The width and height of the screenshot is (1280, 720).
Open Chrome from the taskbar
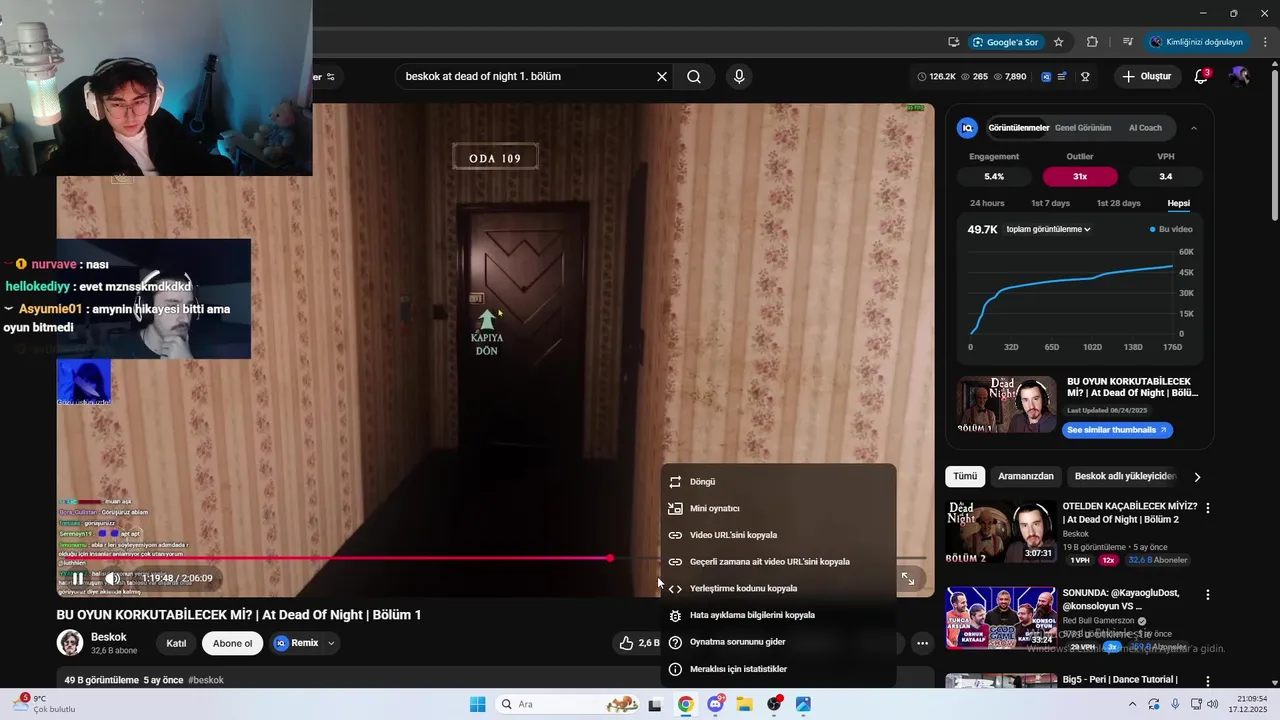tap(685, 704)
